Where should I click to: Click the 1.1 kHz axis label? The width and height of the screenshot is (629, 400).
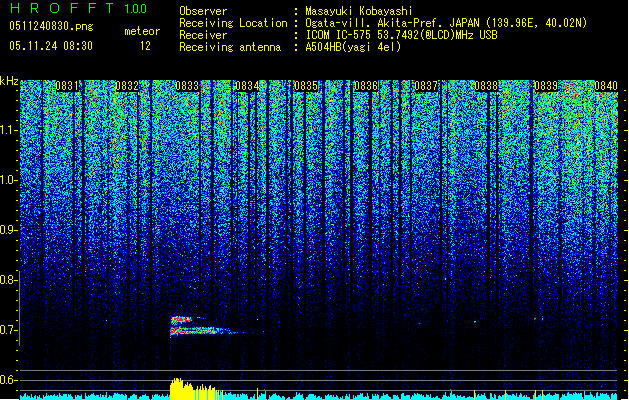click(x=8, y=130)
